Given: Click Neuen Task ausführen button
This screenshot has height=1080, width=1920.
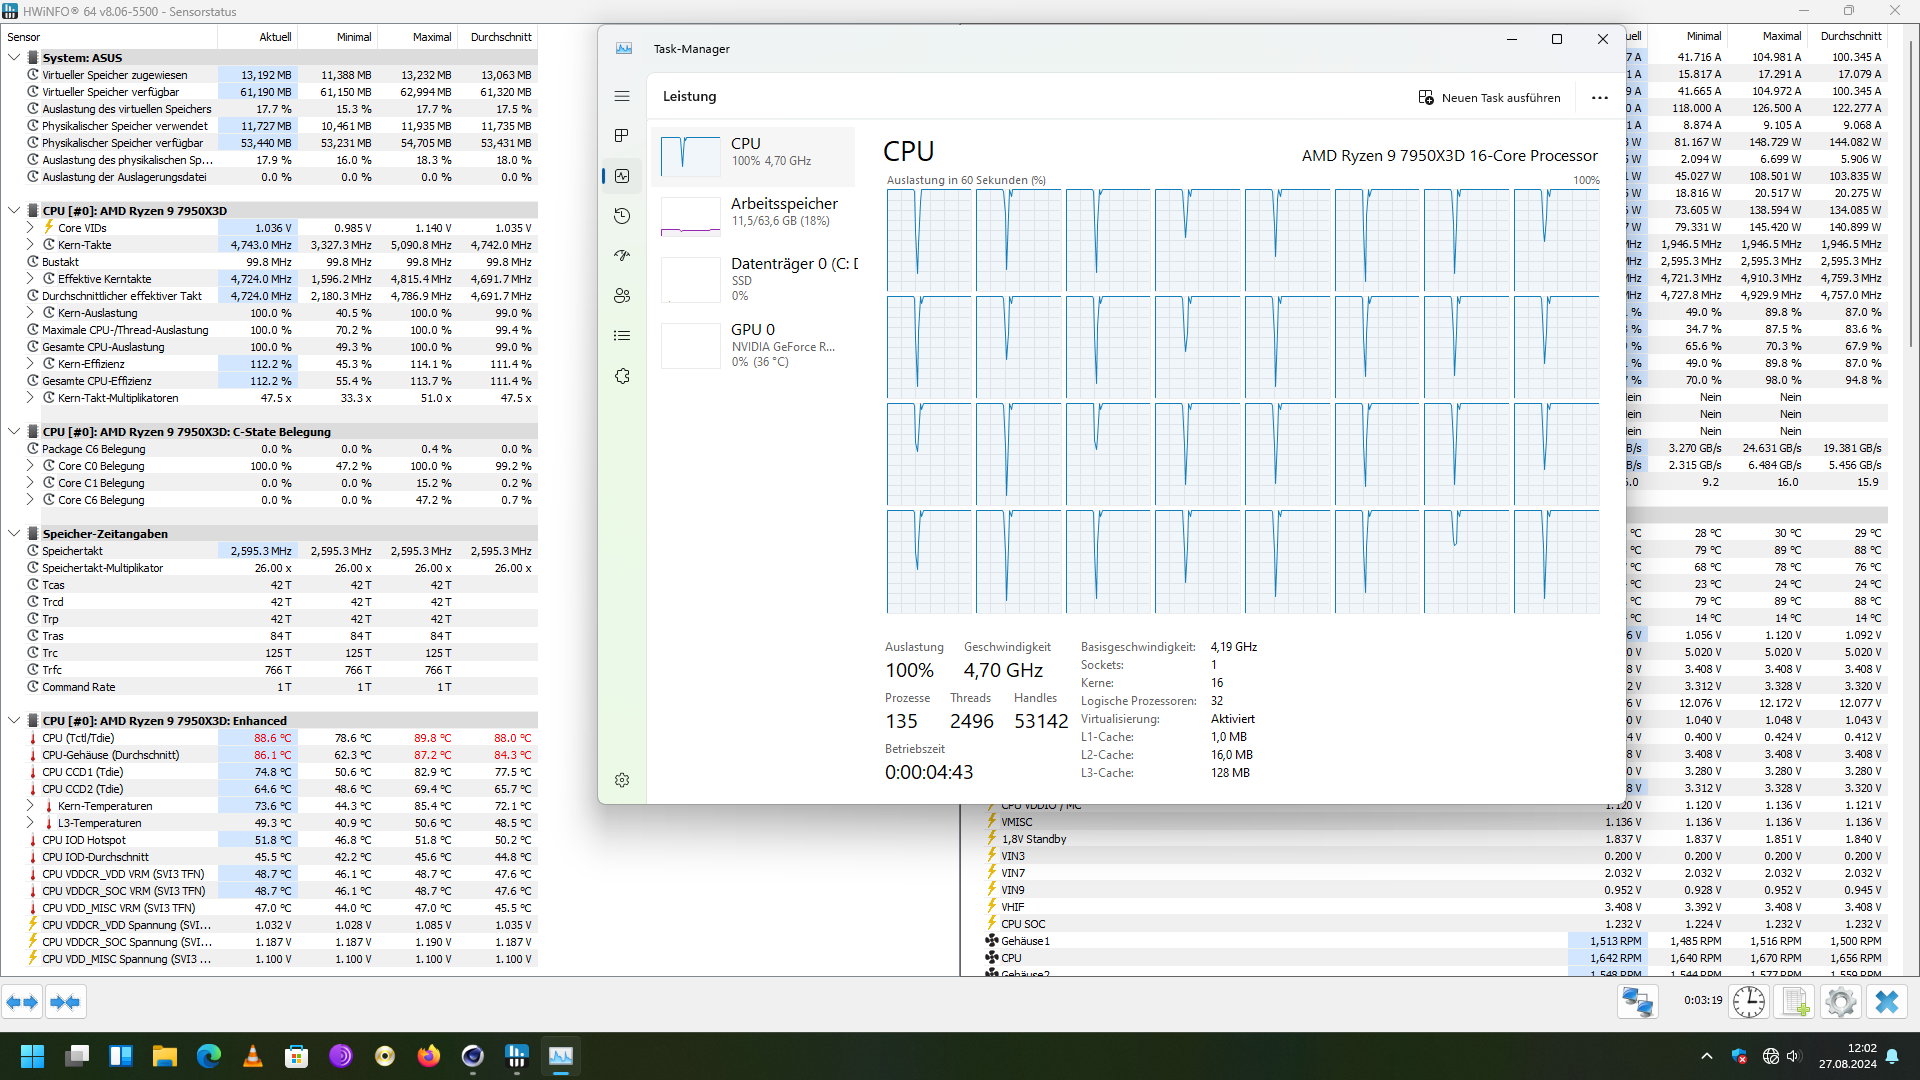Looking at the screenshot, I should click(1489, 98).
